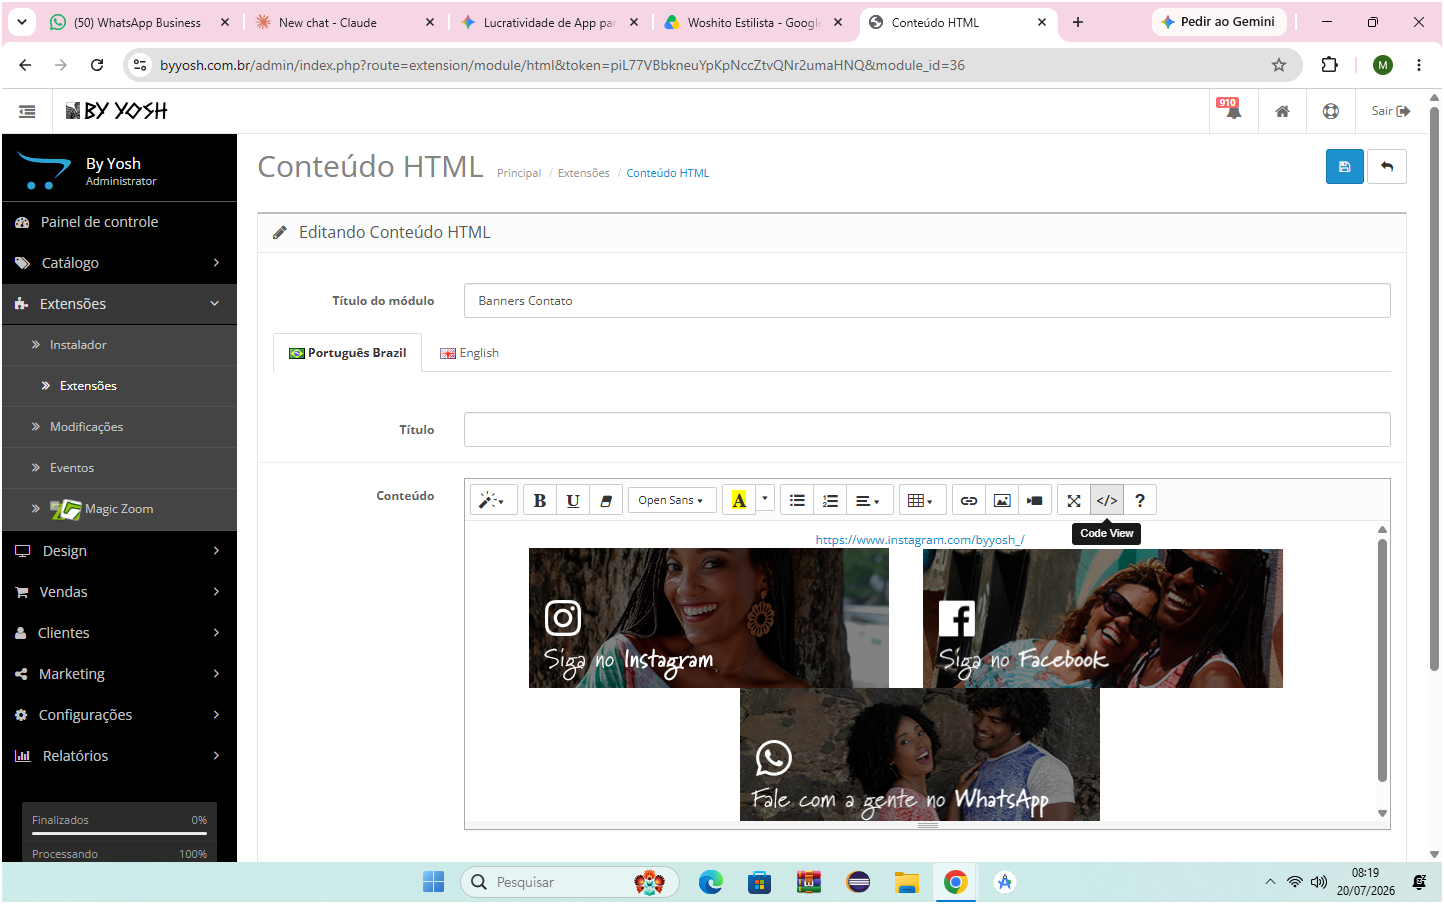Apply underline formatting in editor
1444x904 pixels.
(573, 501)
